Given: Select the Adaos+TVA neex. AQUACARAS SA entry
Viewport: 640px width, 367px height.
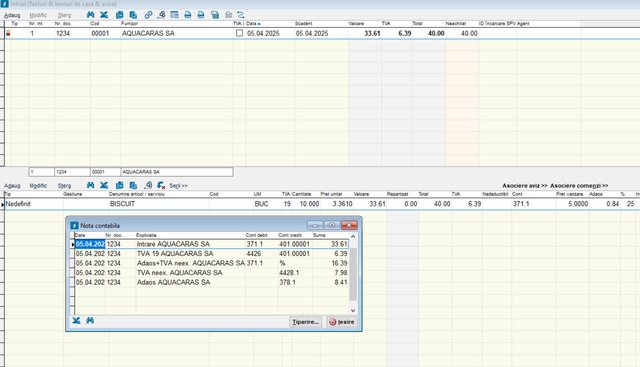Looking at the screenshot, I should [x=191, y=263].
